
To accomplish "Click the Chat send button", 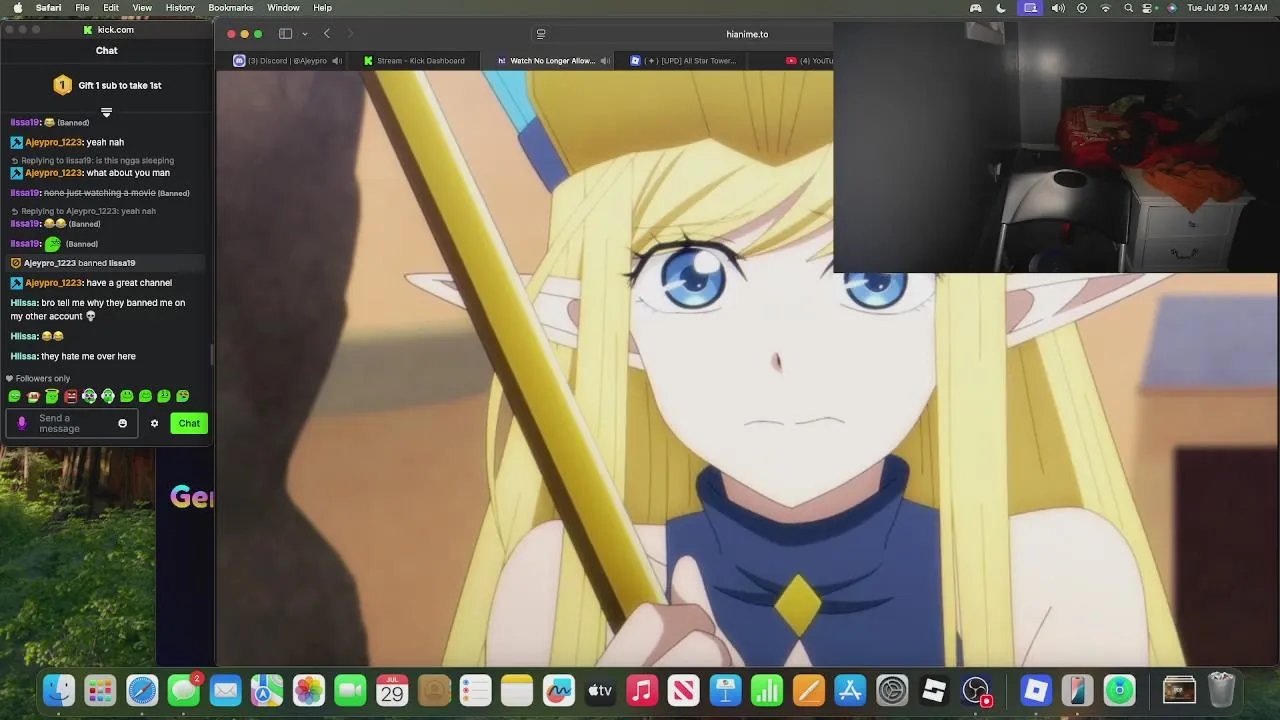I will [x=189, y=423].
